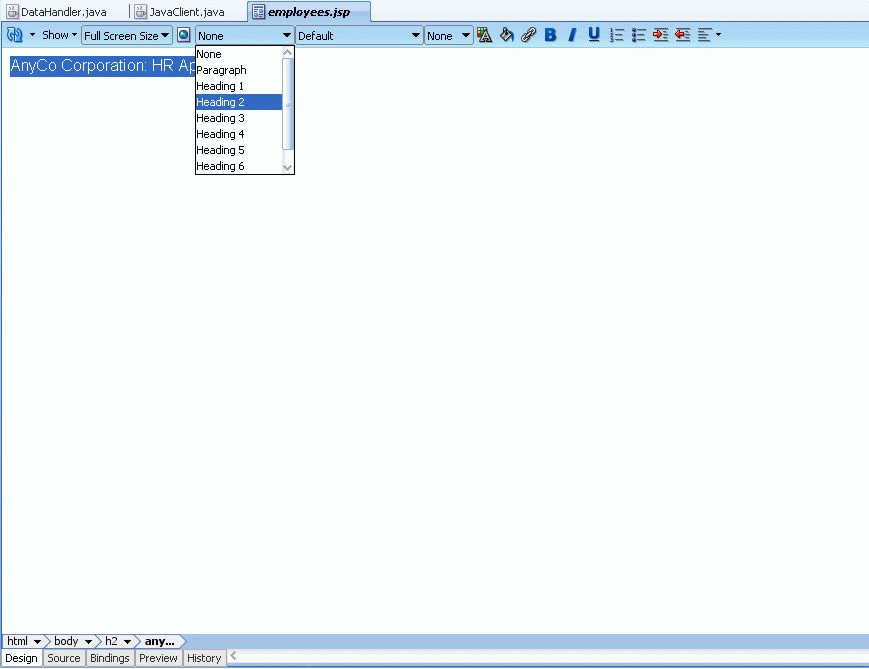Switch to the Source tab

tap(64, 658)
